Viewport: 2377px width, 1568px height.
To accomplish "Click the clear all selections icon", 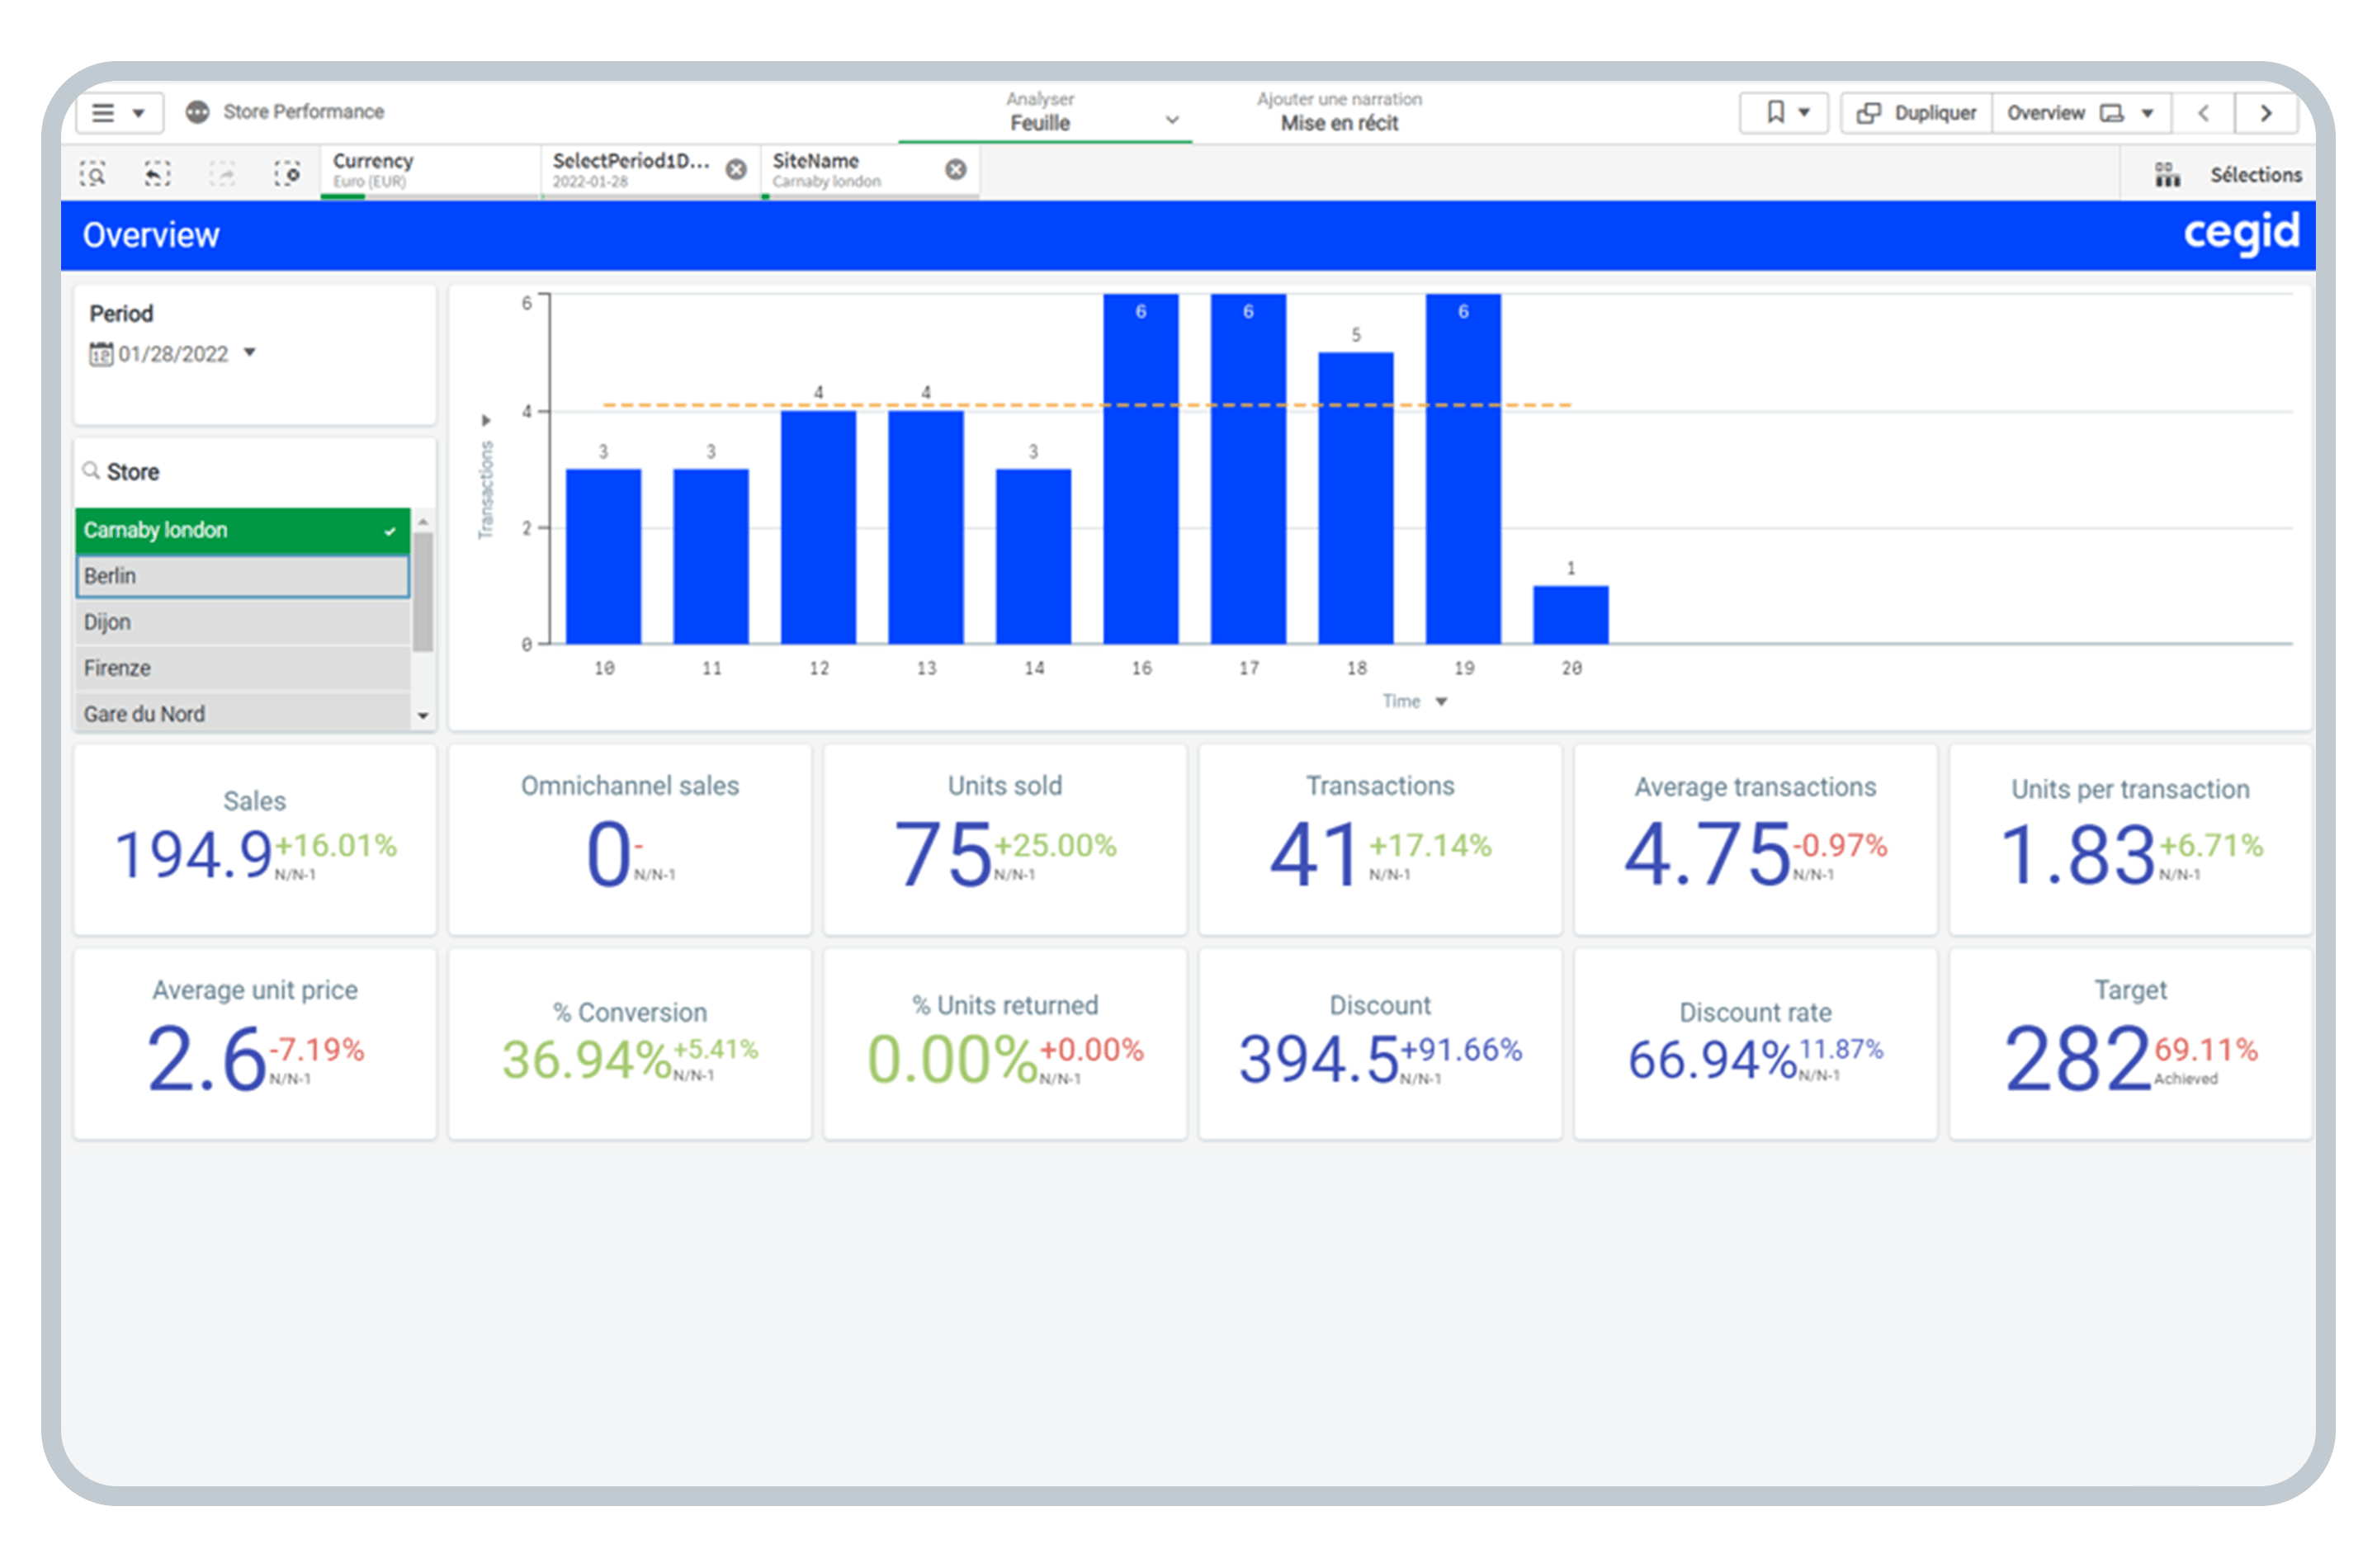I will [287, 174].
